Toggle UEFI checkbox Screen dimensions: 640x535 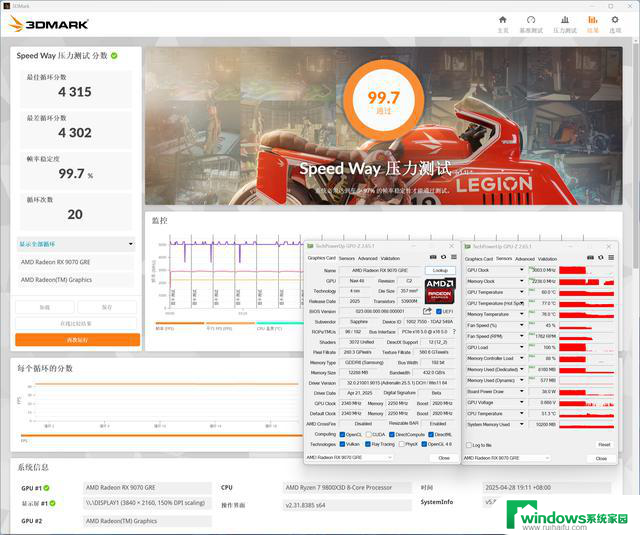click(x=439, y=311)
